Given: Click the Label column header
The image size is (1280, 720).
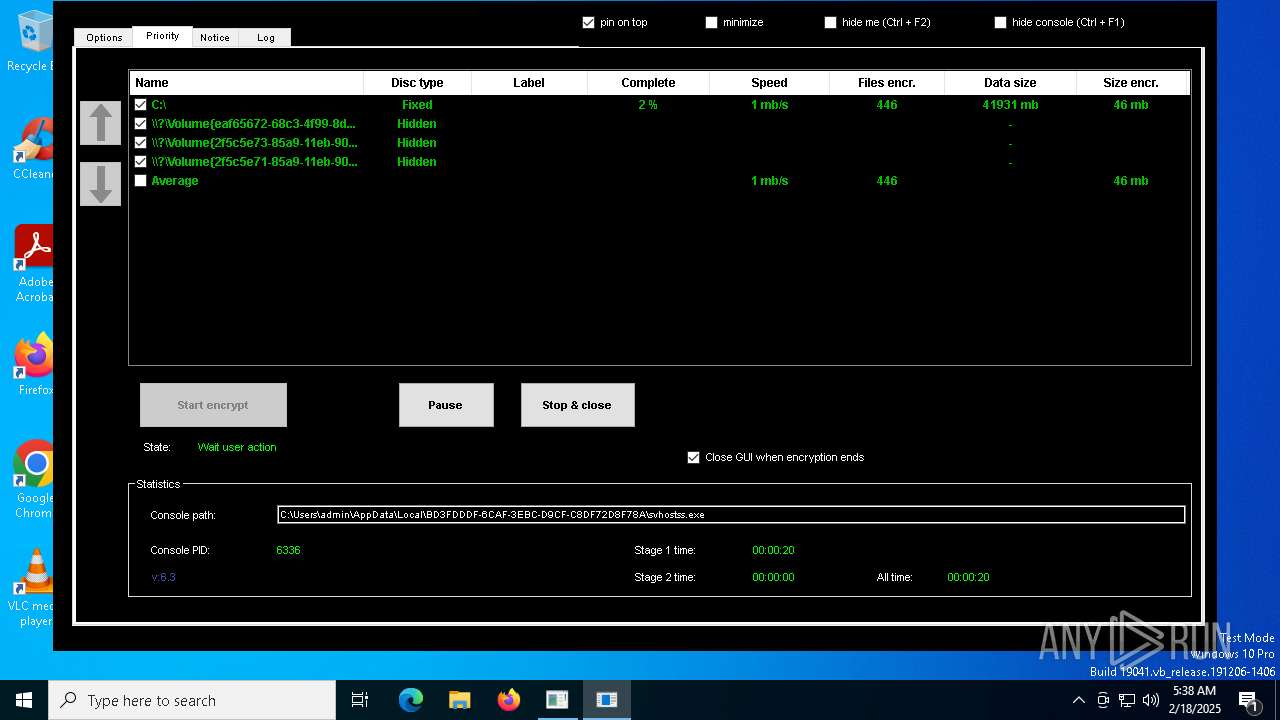Looking at the screenshot, I should pos(529,83).
